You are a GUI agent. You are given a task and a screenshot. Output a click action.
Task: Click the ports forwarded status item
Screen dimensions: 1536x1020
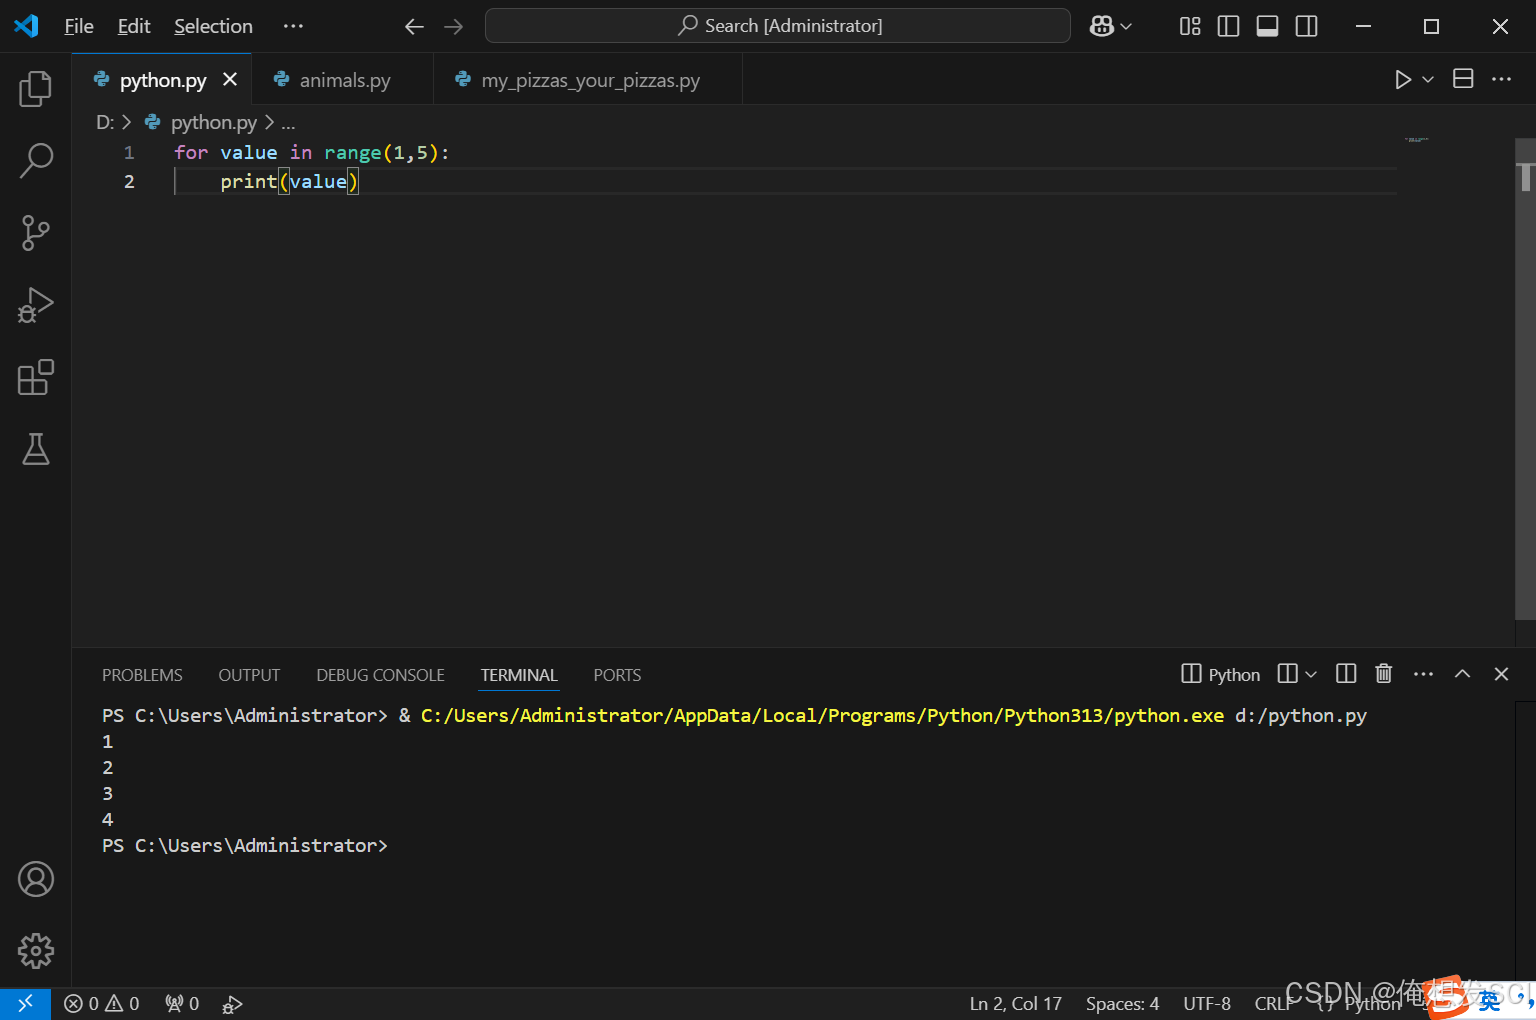[x=182, y=1003]
